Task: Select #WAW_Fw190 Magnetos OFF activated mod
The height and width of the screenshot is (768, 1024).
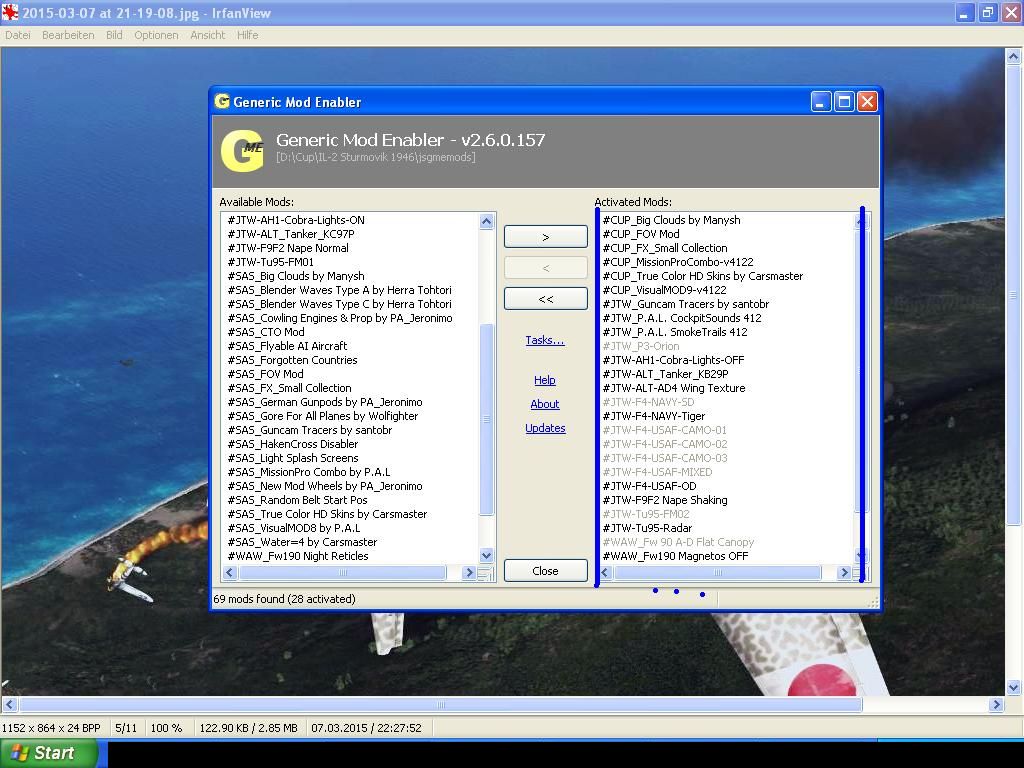Action: [675, 556]
